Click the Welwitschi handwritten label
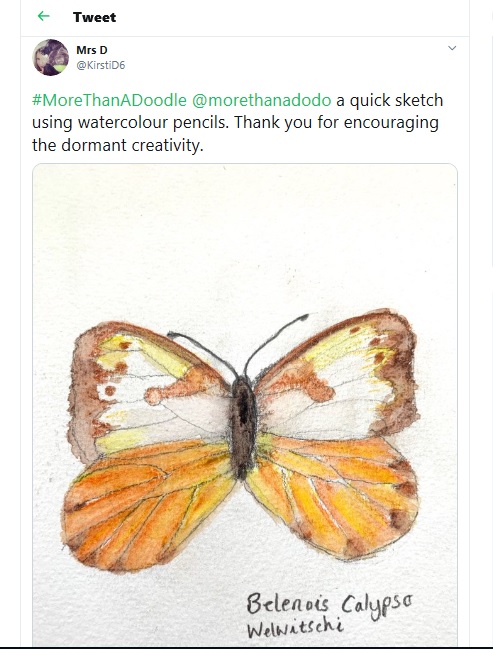The height and width of the screenshot is (649, 493). point(295,627)
